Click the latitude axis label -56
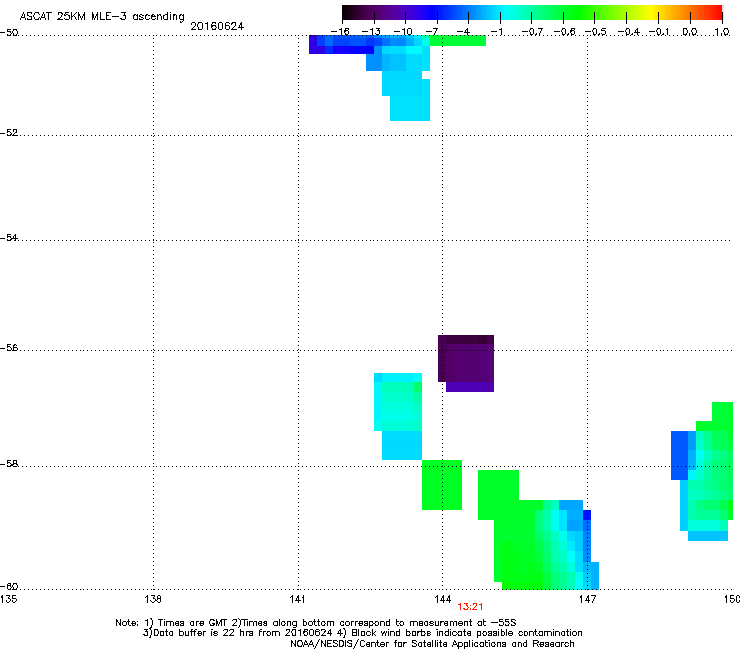Screen dimensions: 740x650 tap(9, 347)
